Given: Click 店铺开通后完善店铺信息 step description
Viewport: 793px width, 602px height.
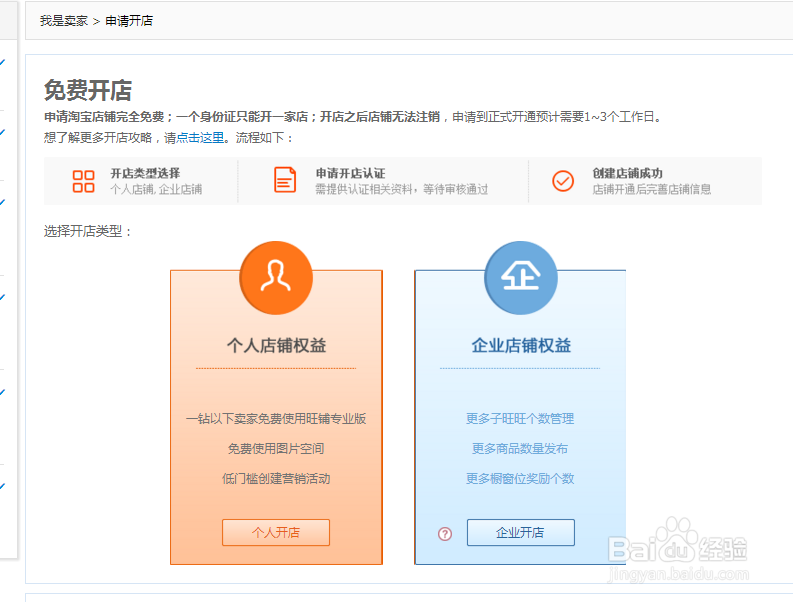Looking at the screenshot, I should tap(652, 189).
